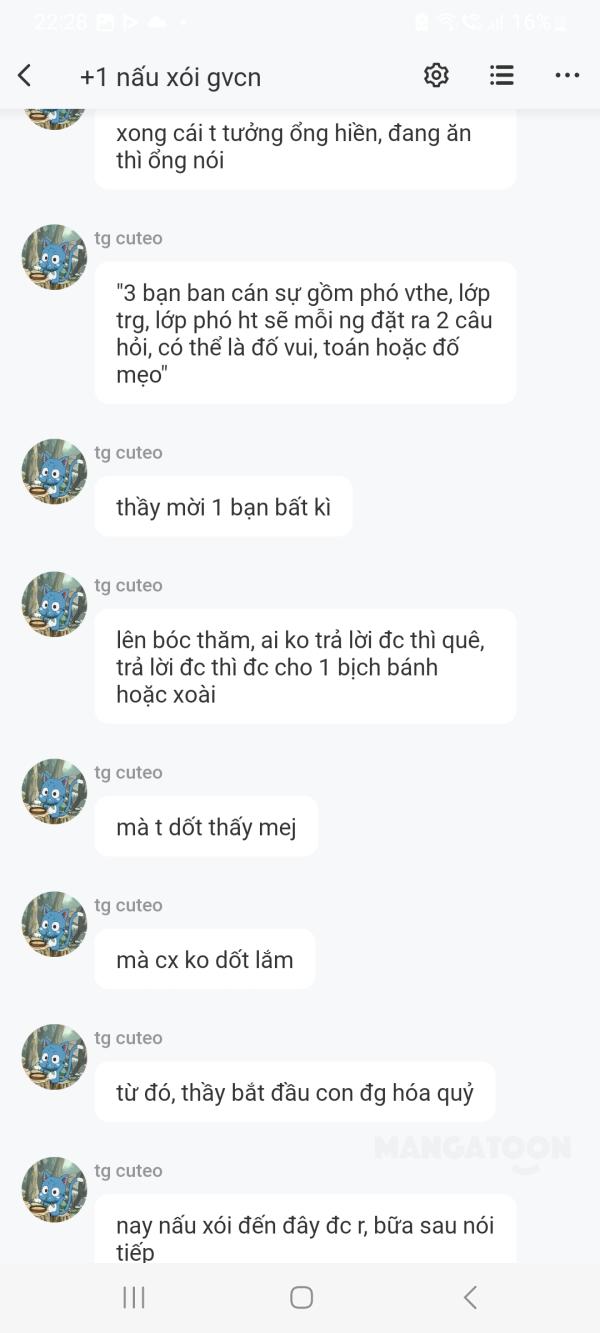The width and height of the screenshot is (600, 1333).
Task: Open chat settings gear icon
Action: pos(436,75)
